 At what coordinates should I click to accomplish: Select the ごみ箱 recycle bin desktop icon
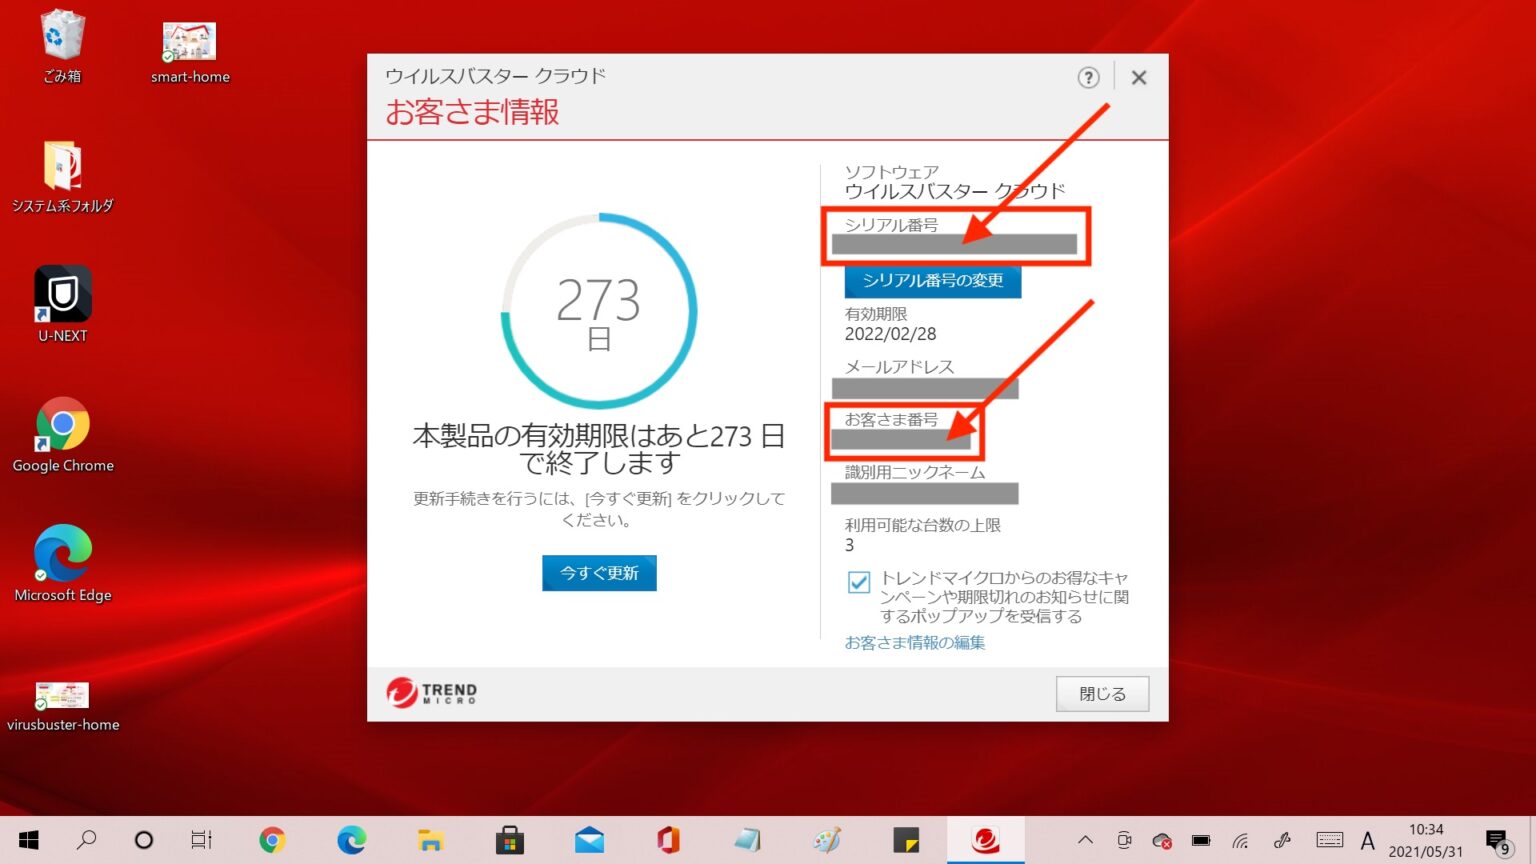[62, 46]
